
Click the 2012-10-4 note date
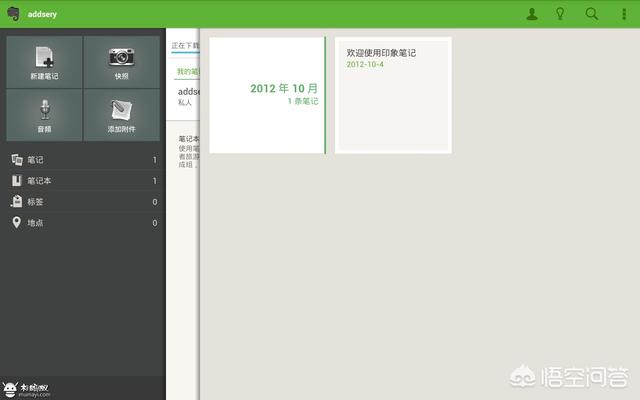365,64
